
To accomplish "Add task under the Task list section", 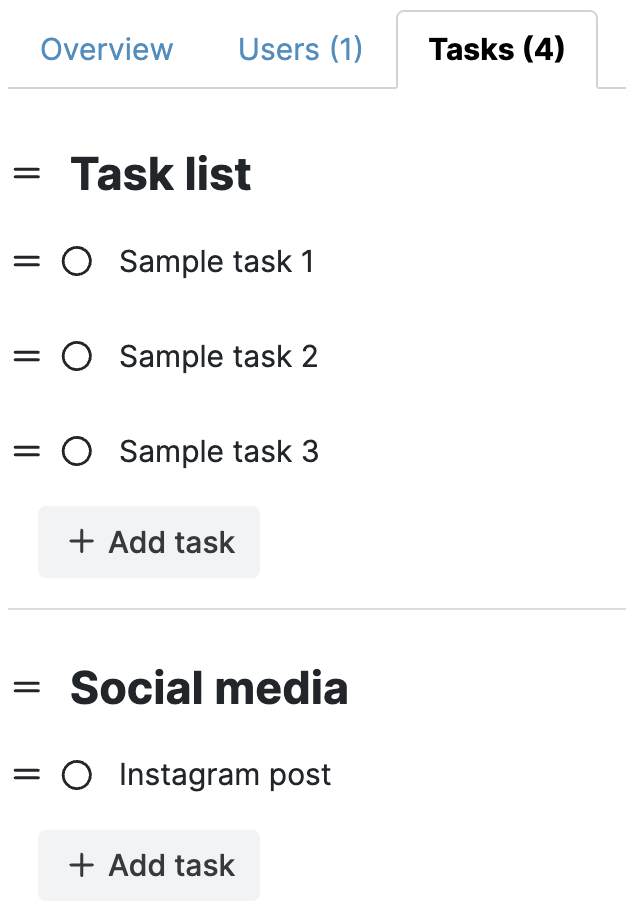I will coord(149,542).
